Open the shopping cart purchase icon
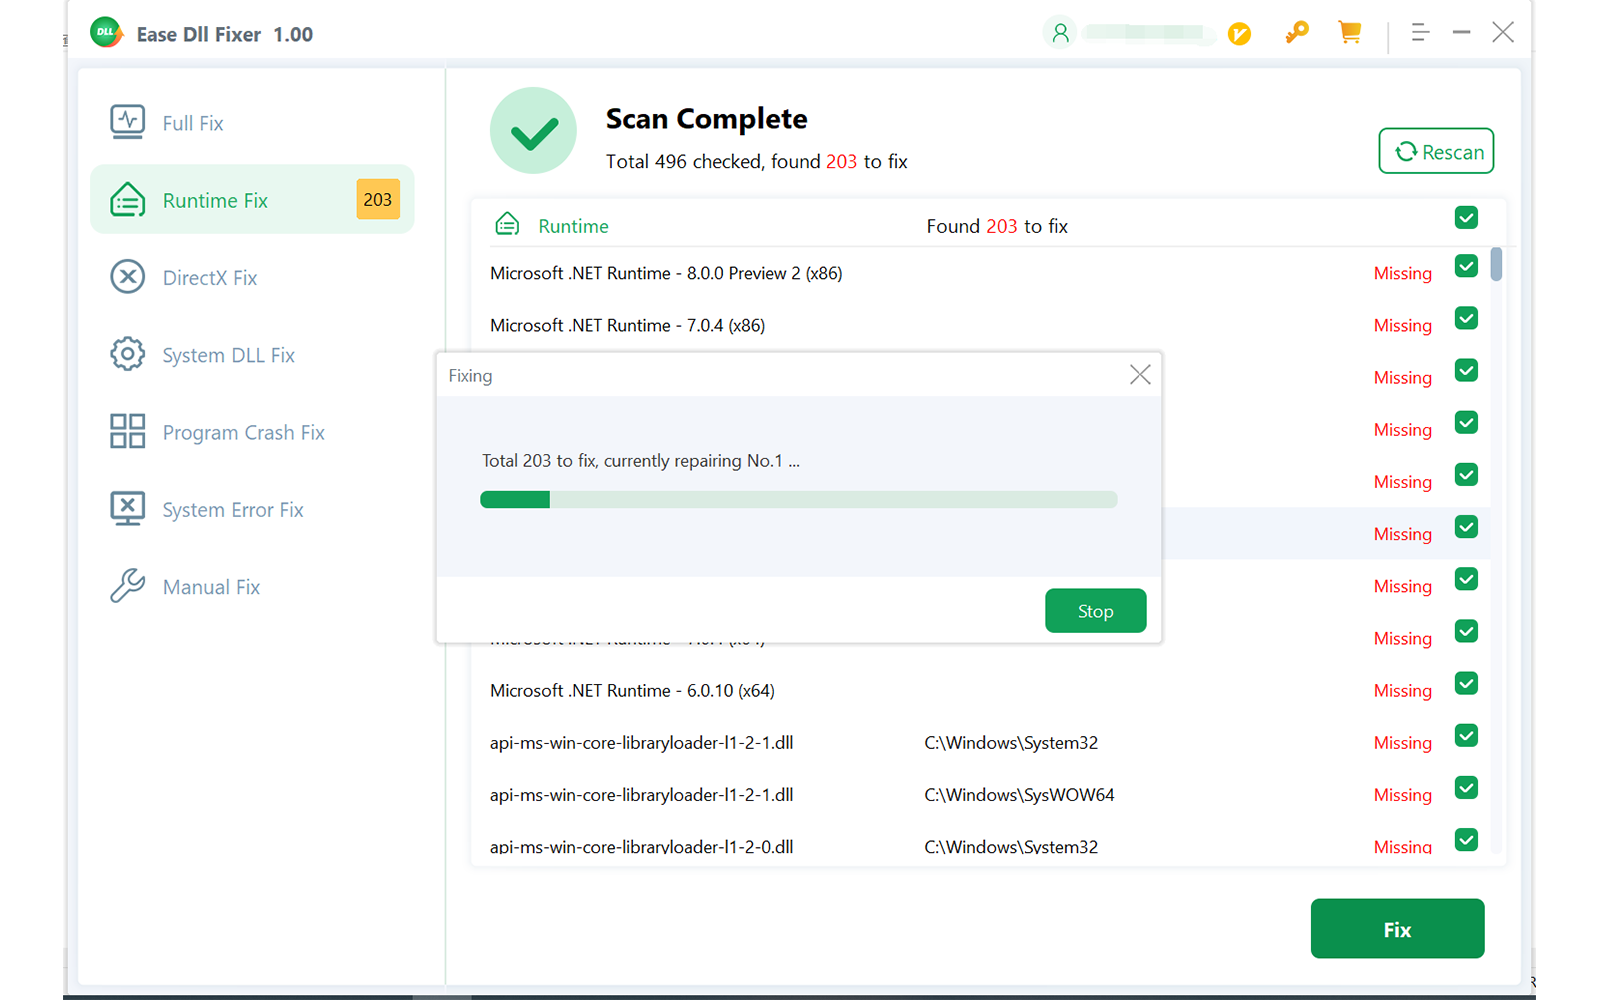 coord(1350,33)
